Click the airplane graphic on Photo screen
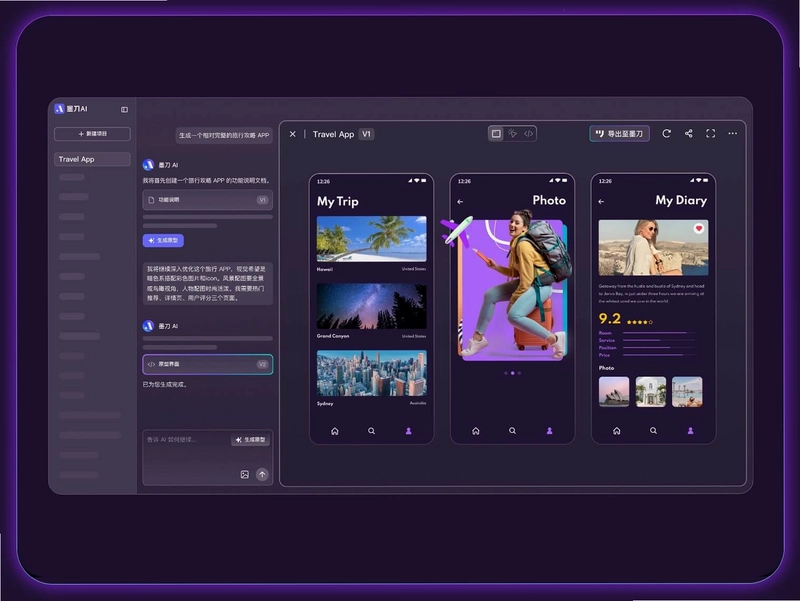This screenshot has width=800, height=601. pyautogui.click(x=457, y=231)
